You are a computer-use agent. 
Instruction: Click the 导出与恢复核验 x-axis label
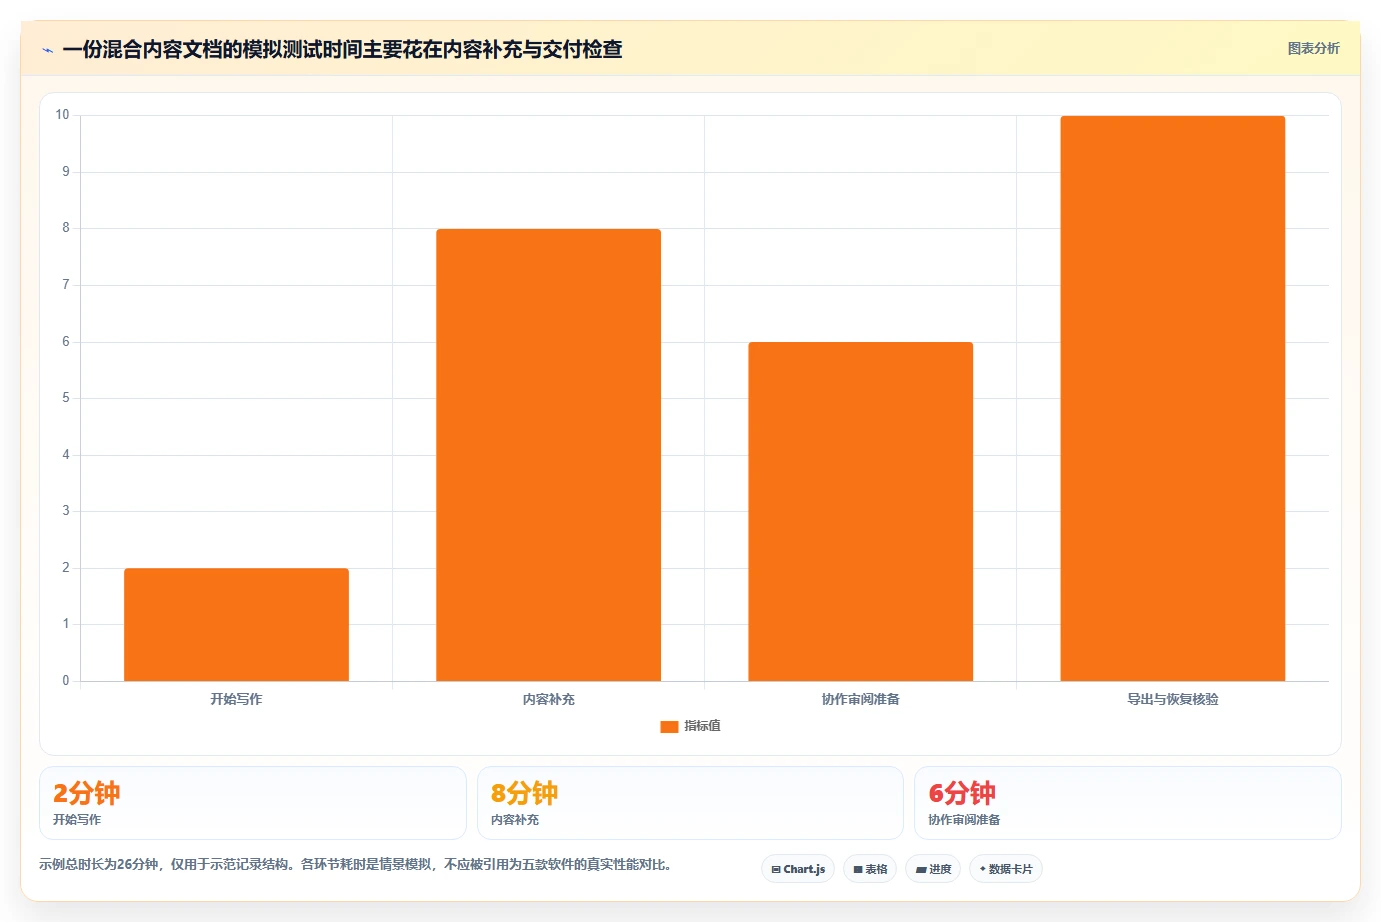point(1172,699)
